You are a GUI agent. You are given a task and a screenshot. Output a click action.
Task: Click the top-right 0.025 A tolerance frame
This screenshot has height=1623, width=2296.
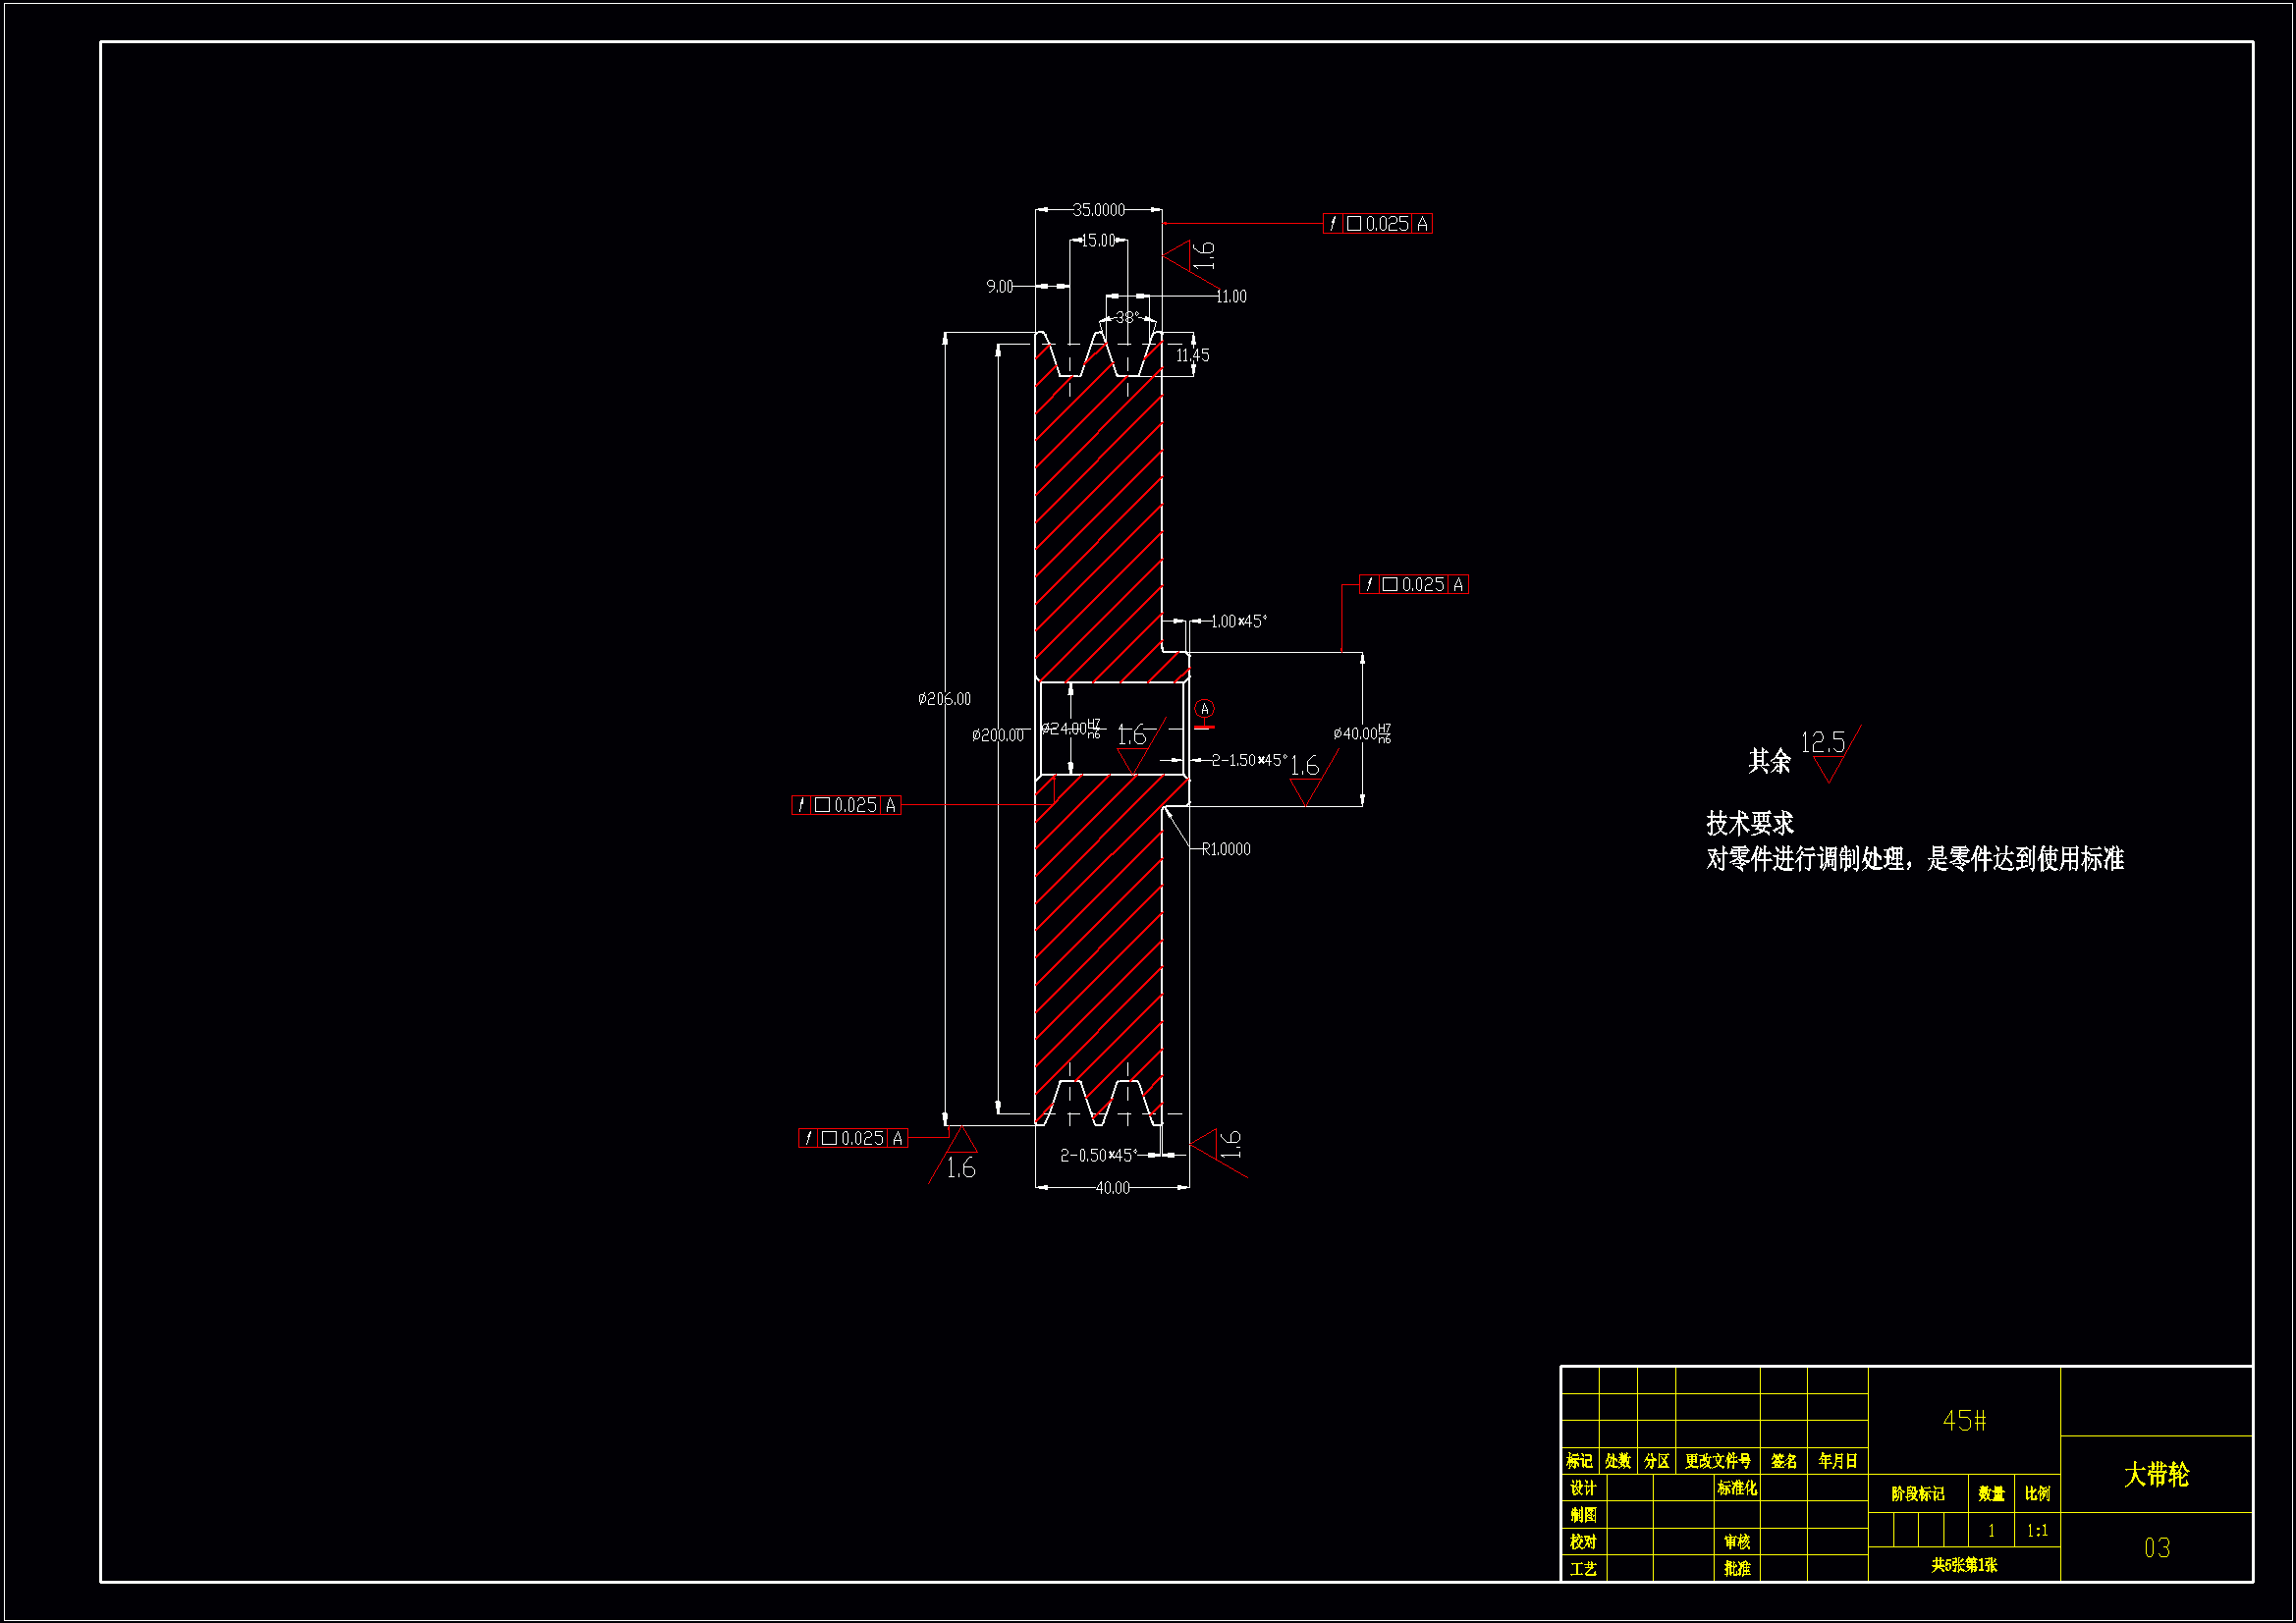pos(1377,224)
